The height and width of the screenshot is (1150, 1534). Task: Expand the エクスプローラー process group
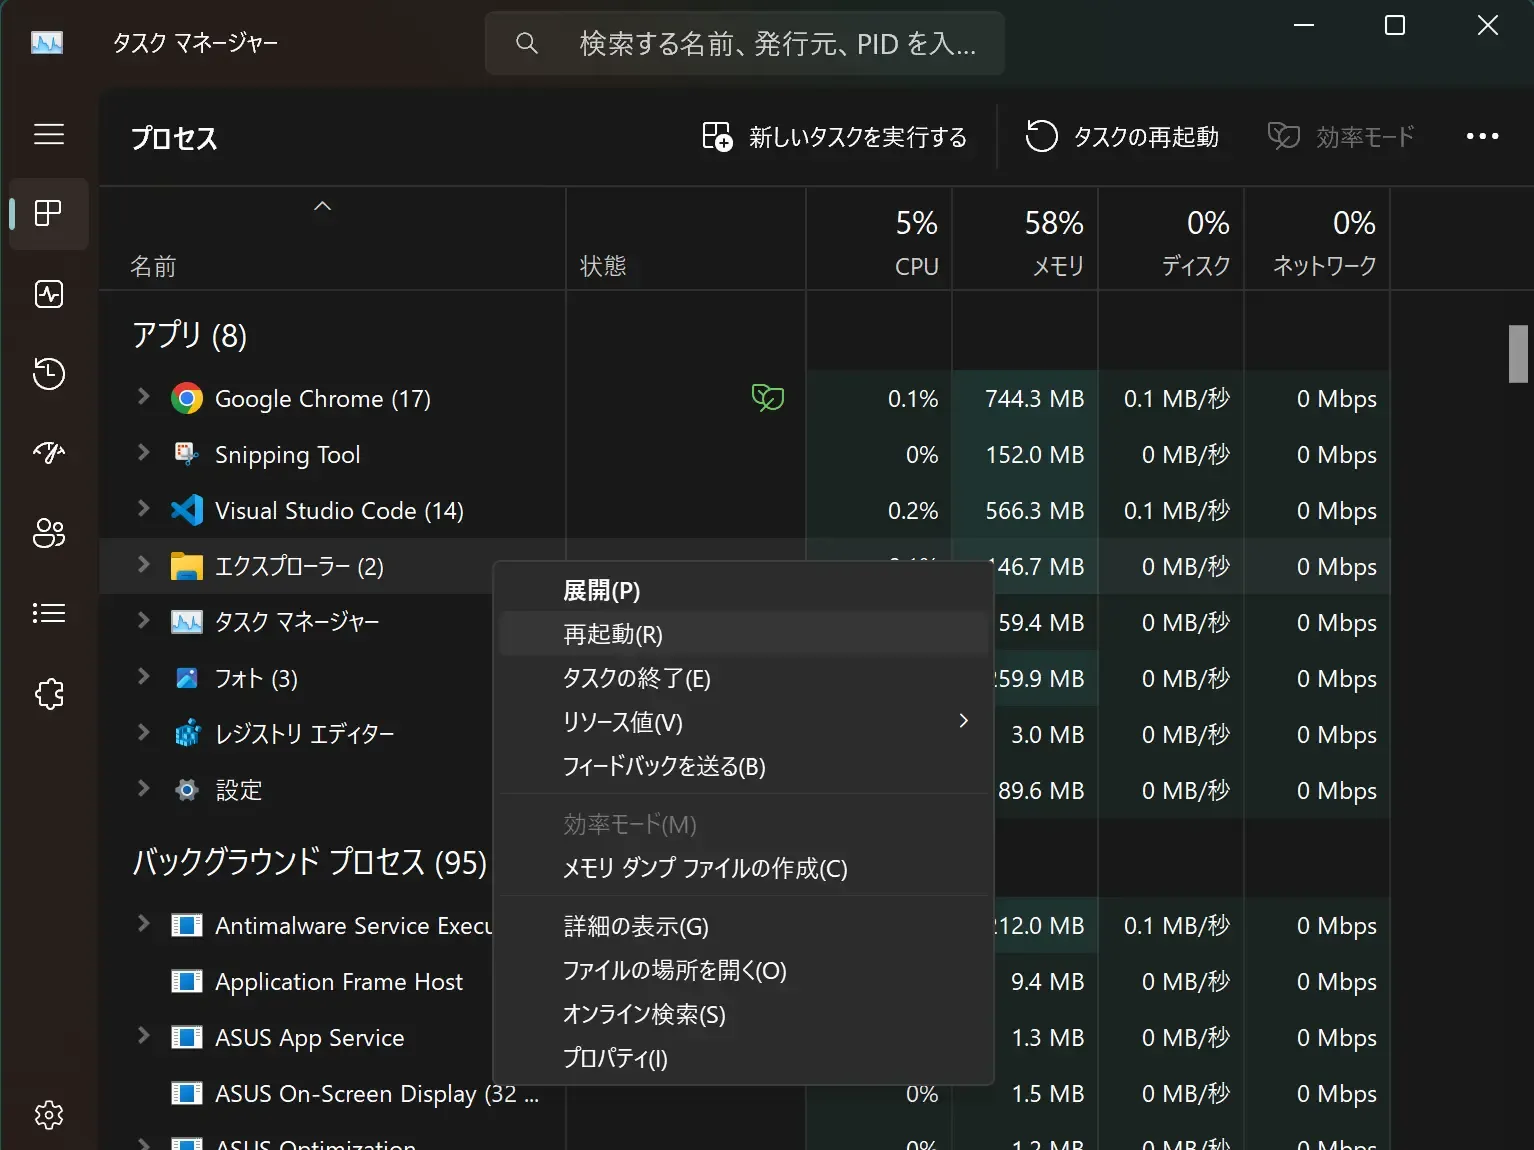[x=143, y=565]
